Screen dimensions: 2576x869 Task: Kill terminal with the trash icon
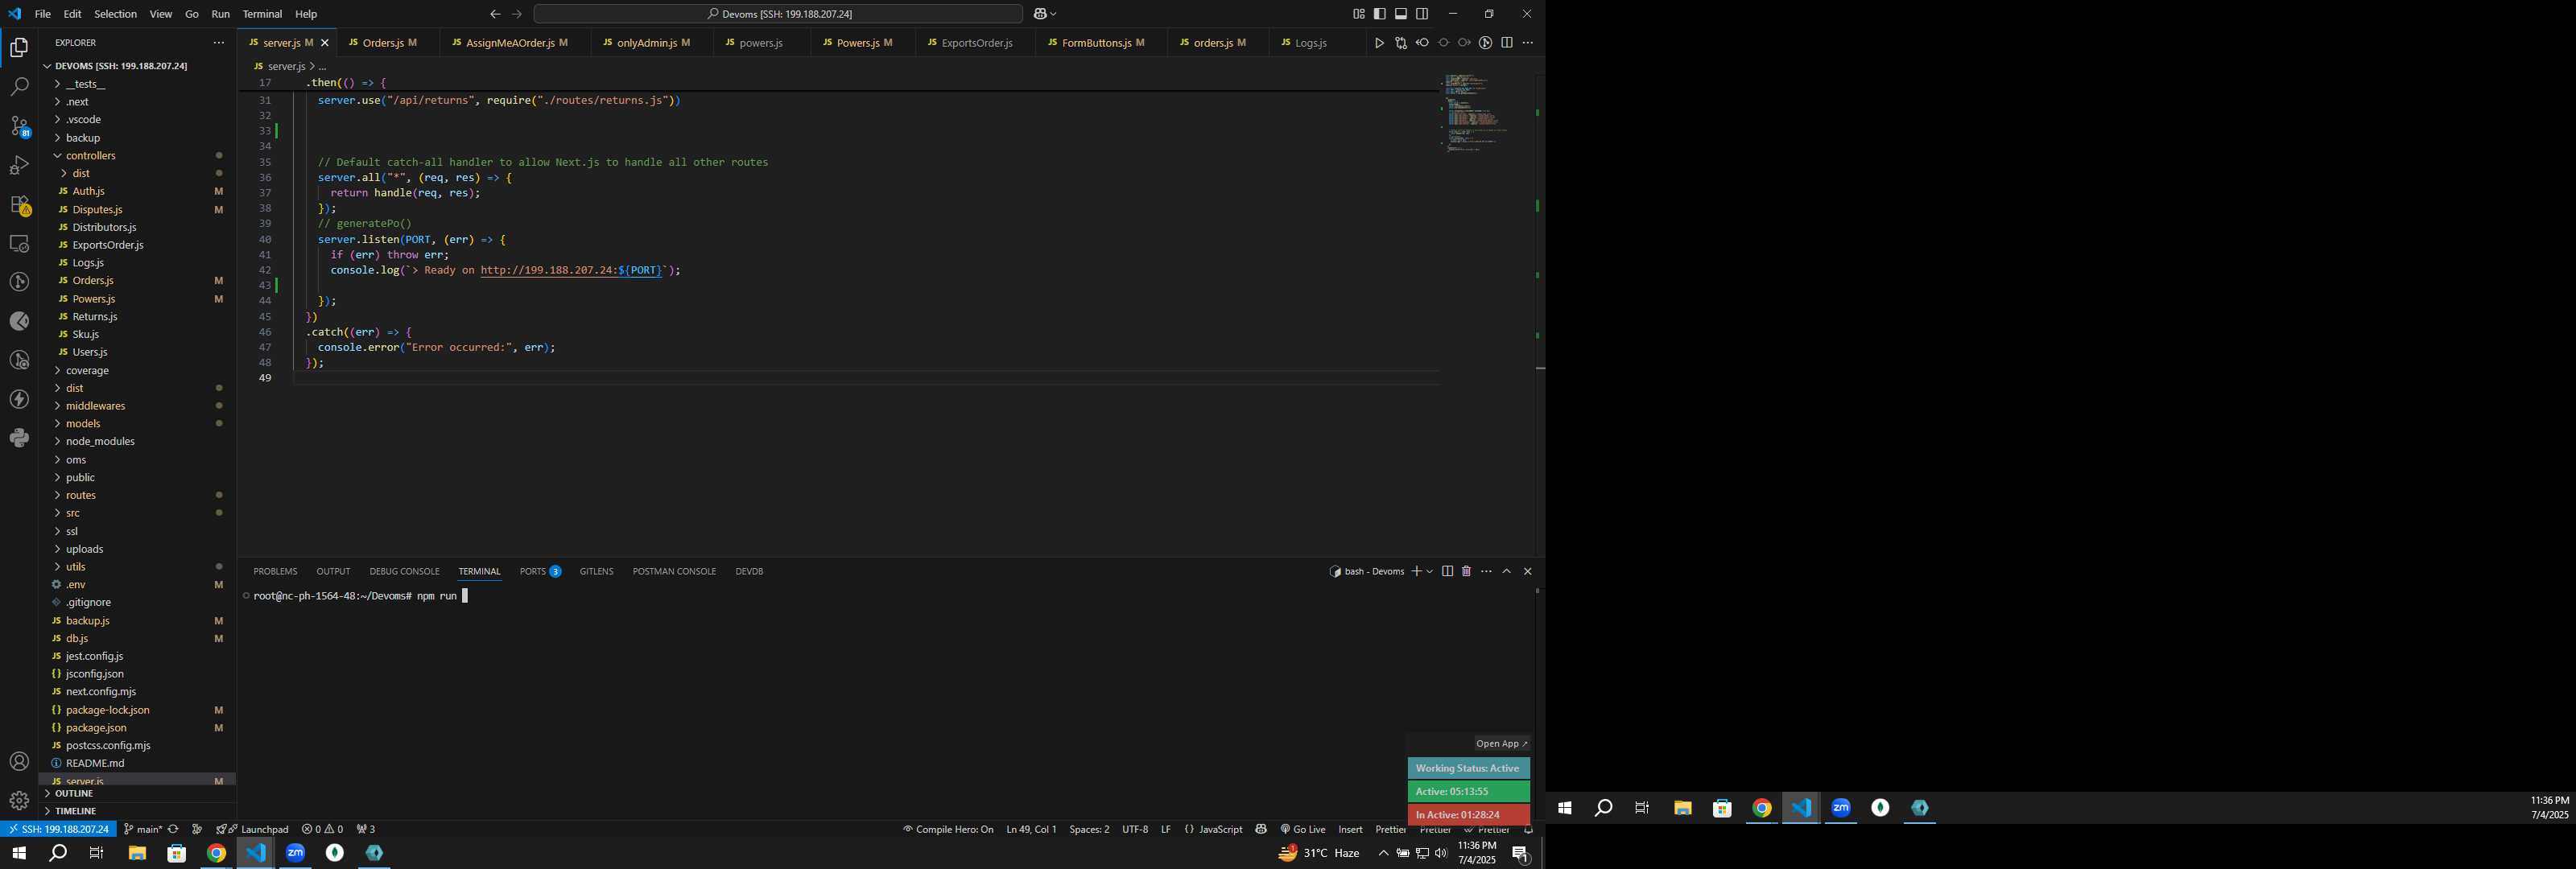1467,571
